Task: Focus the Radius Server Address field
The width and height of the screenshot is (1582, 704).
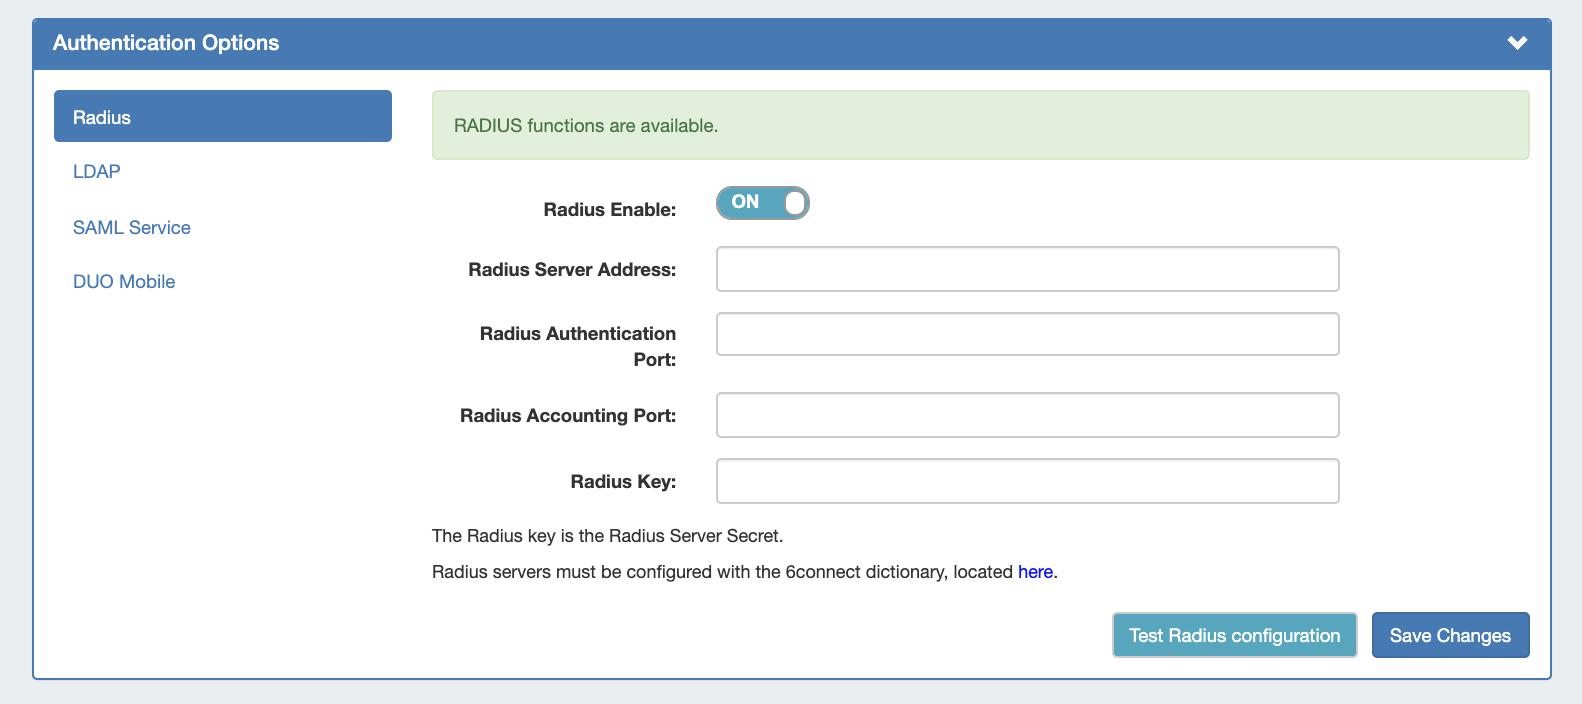Action: 1027,270
